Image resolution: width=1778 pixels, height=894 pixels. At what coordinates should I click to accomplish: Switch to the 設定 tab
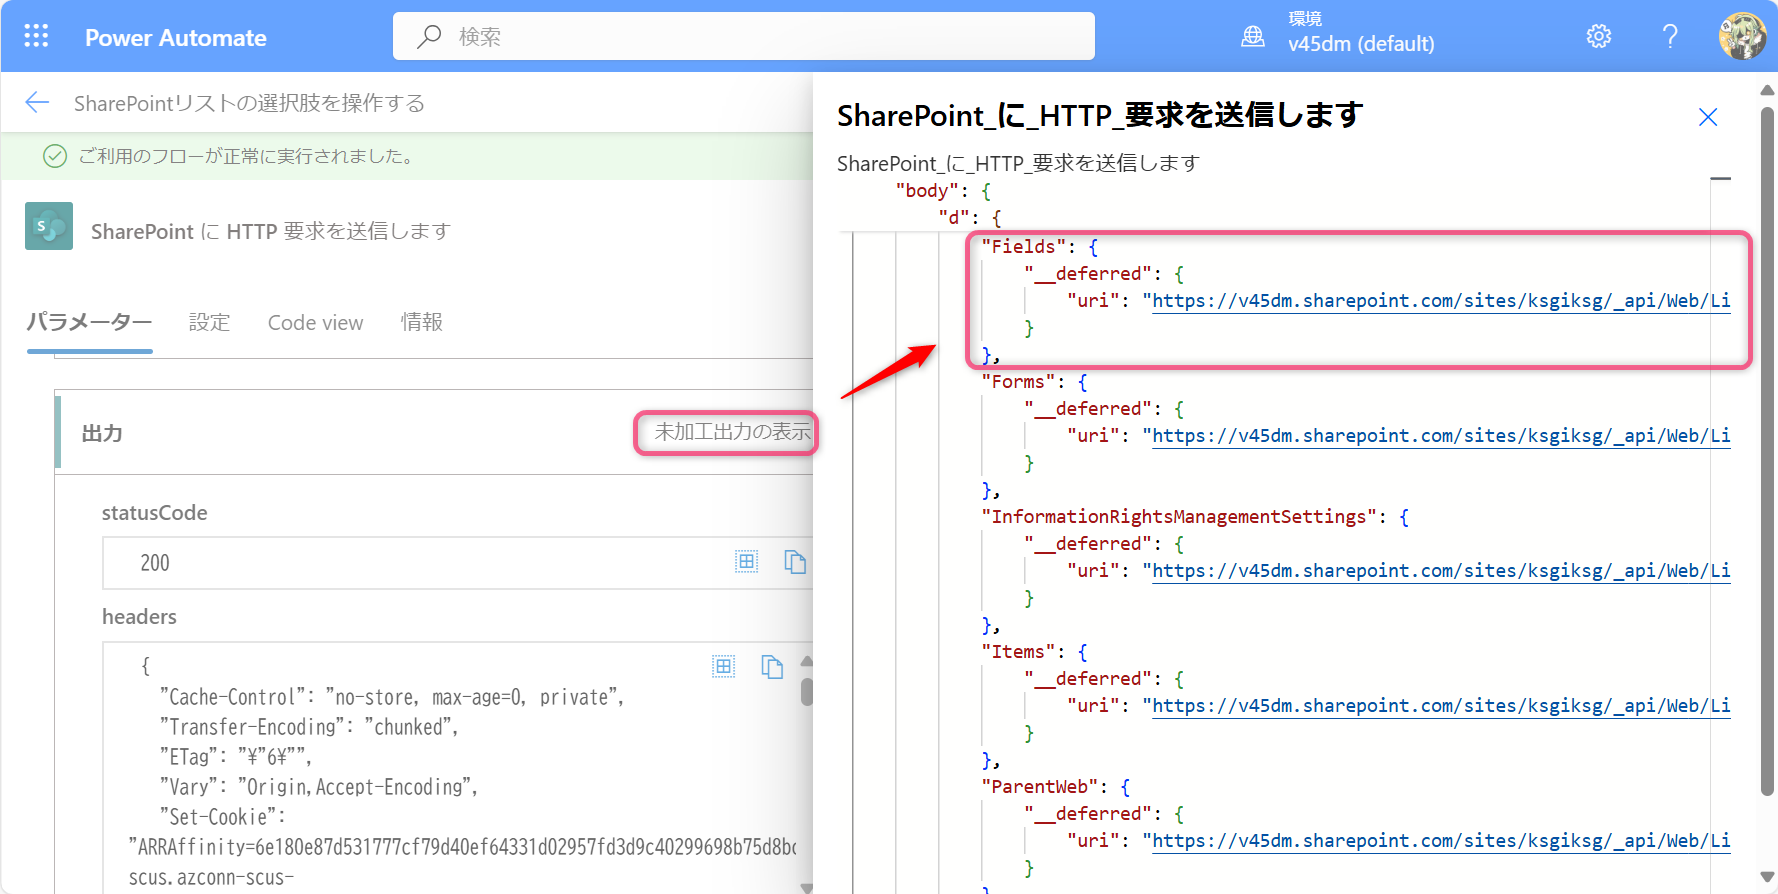210,322
